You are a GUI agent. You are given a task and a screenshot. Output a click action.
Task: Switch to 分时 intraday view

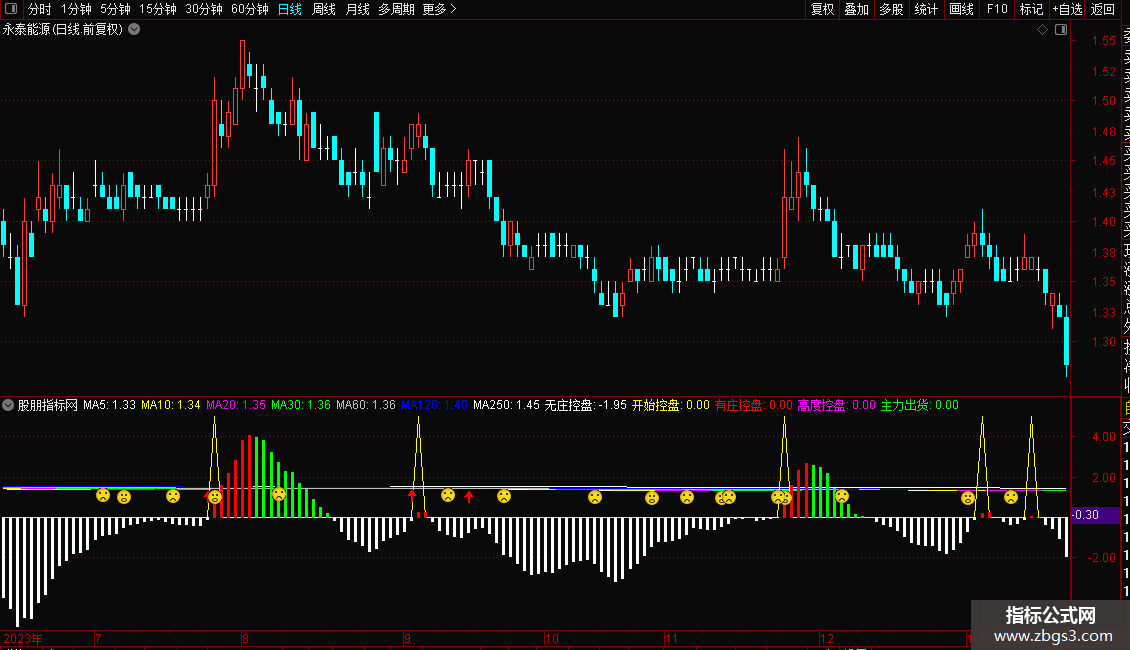pyautogui.click(x=40, y=9)
